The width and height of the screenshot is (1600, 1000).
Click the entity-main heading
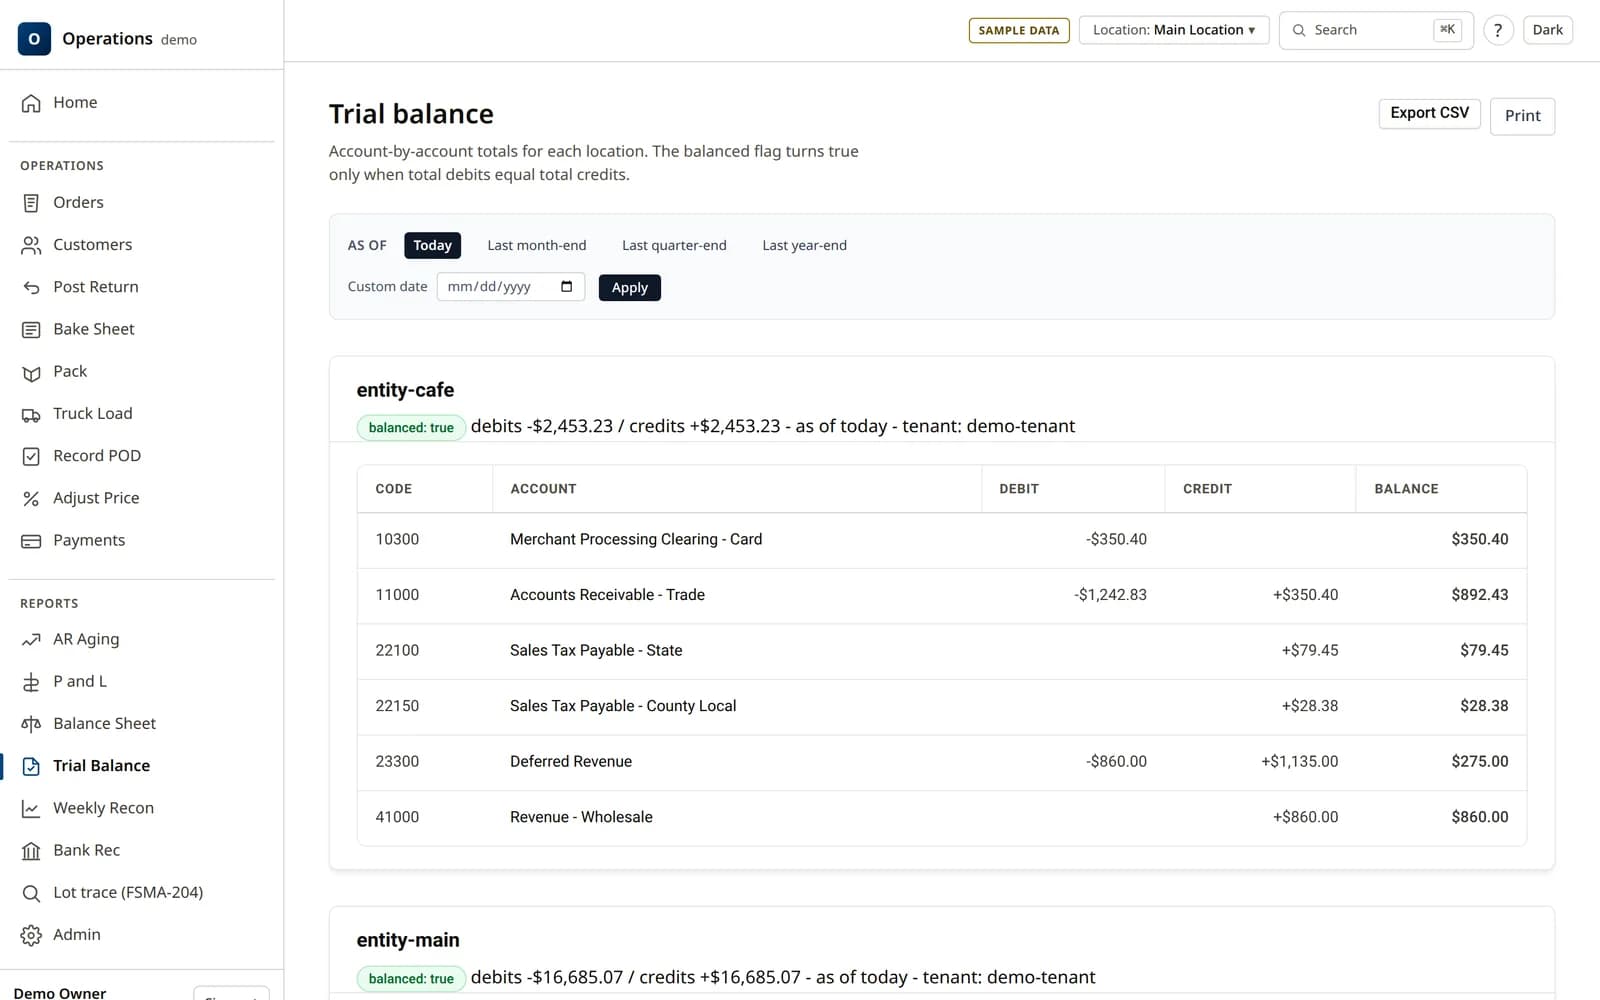408,940
